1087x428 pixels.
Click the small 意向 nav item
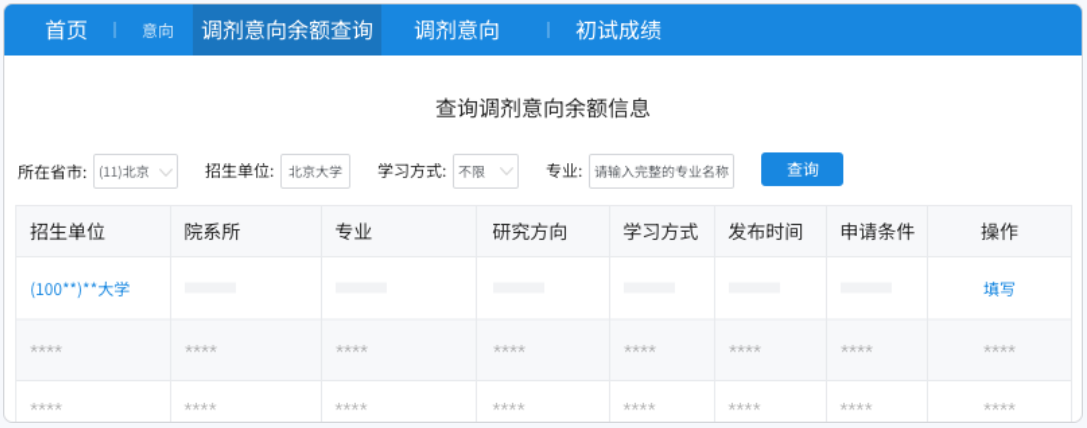click(157, 31)
